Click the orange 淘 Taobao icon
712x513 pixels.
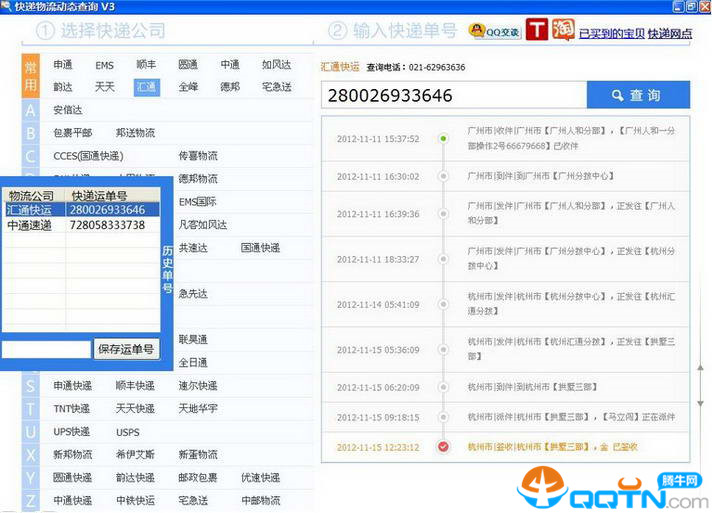(562, 31)
